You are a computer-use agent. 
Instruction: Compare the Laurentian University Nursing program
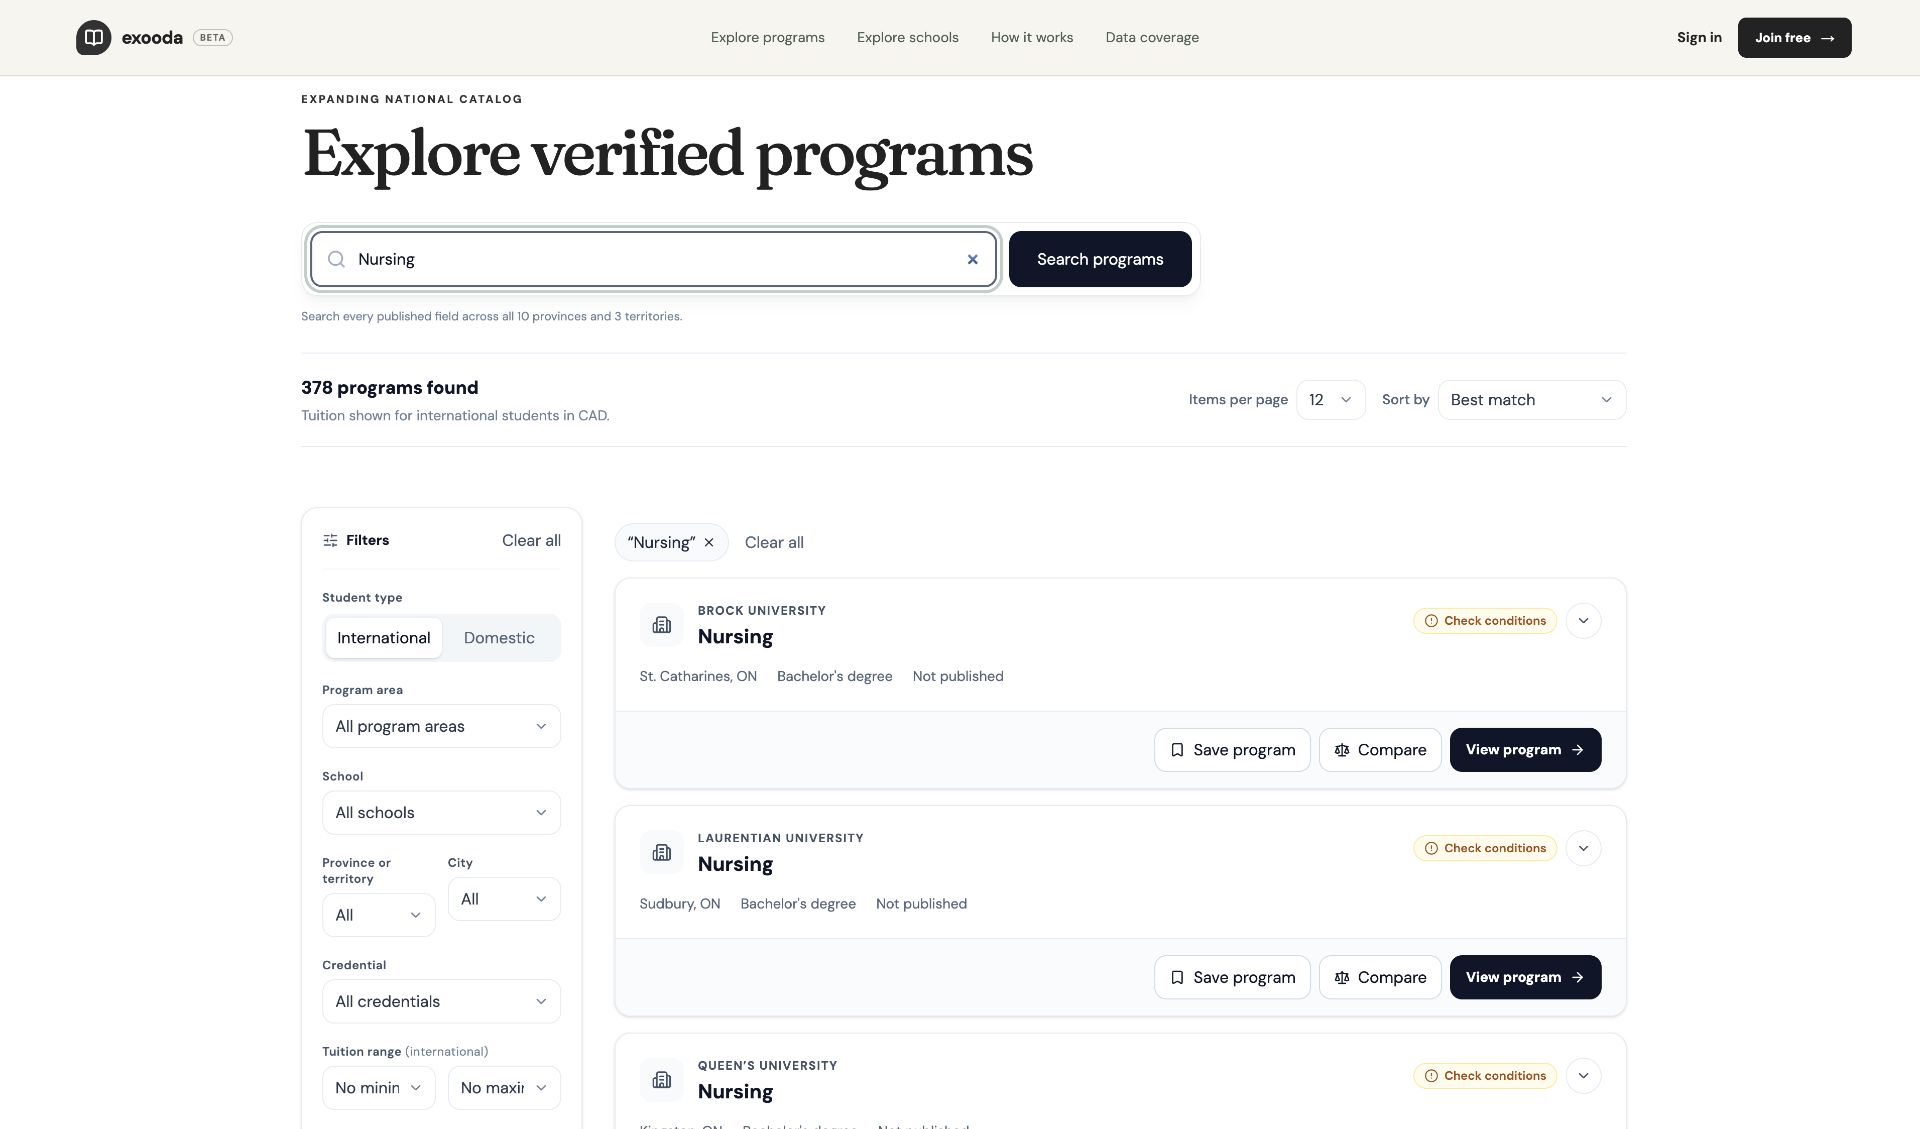click(1380, 977)
